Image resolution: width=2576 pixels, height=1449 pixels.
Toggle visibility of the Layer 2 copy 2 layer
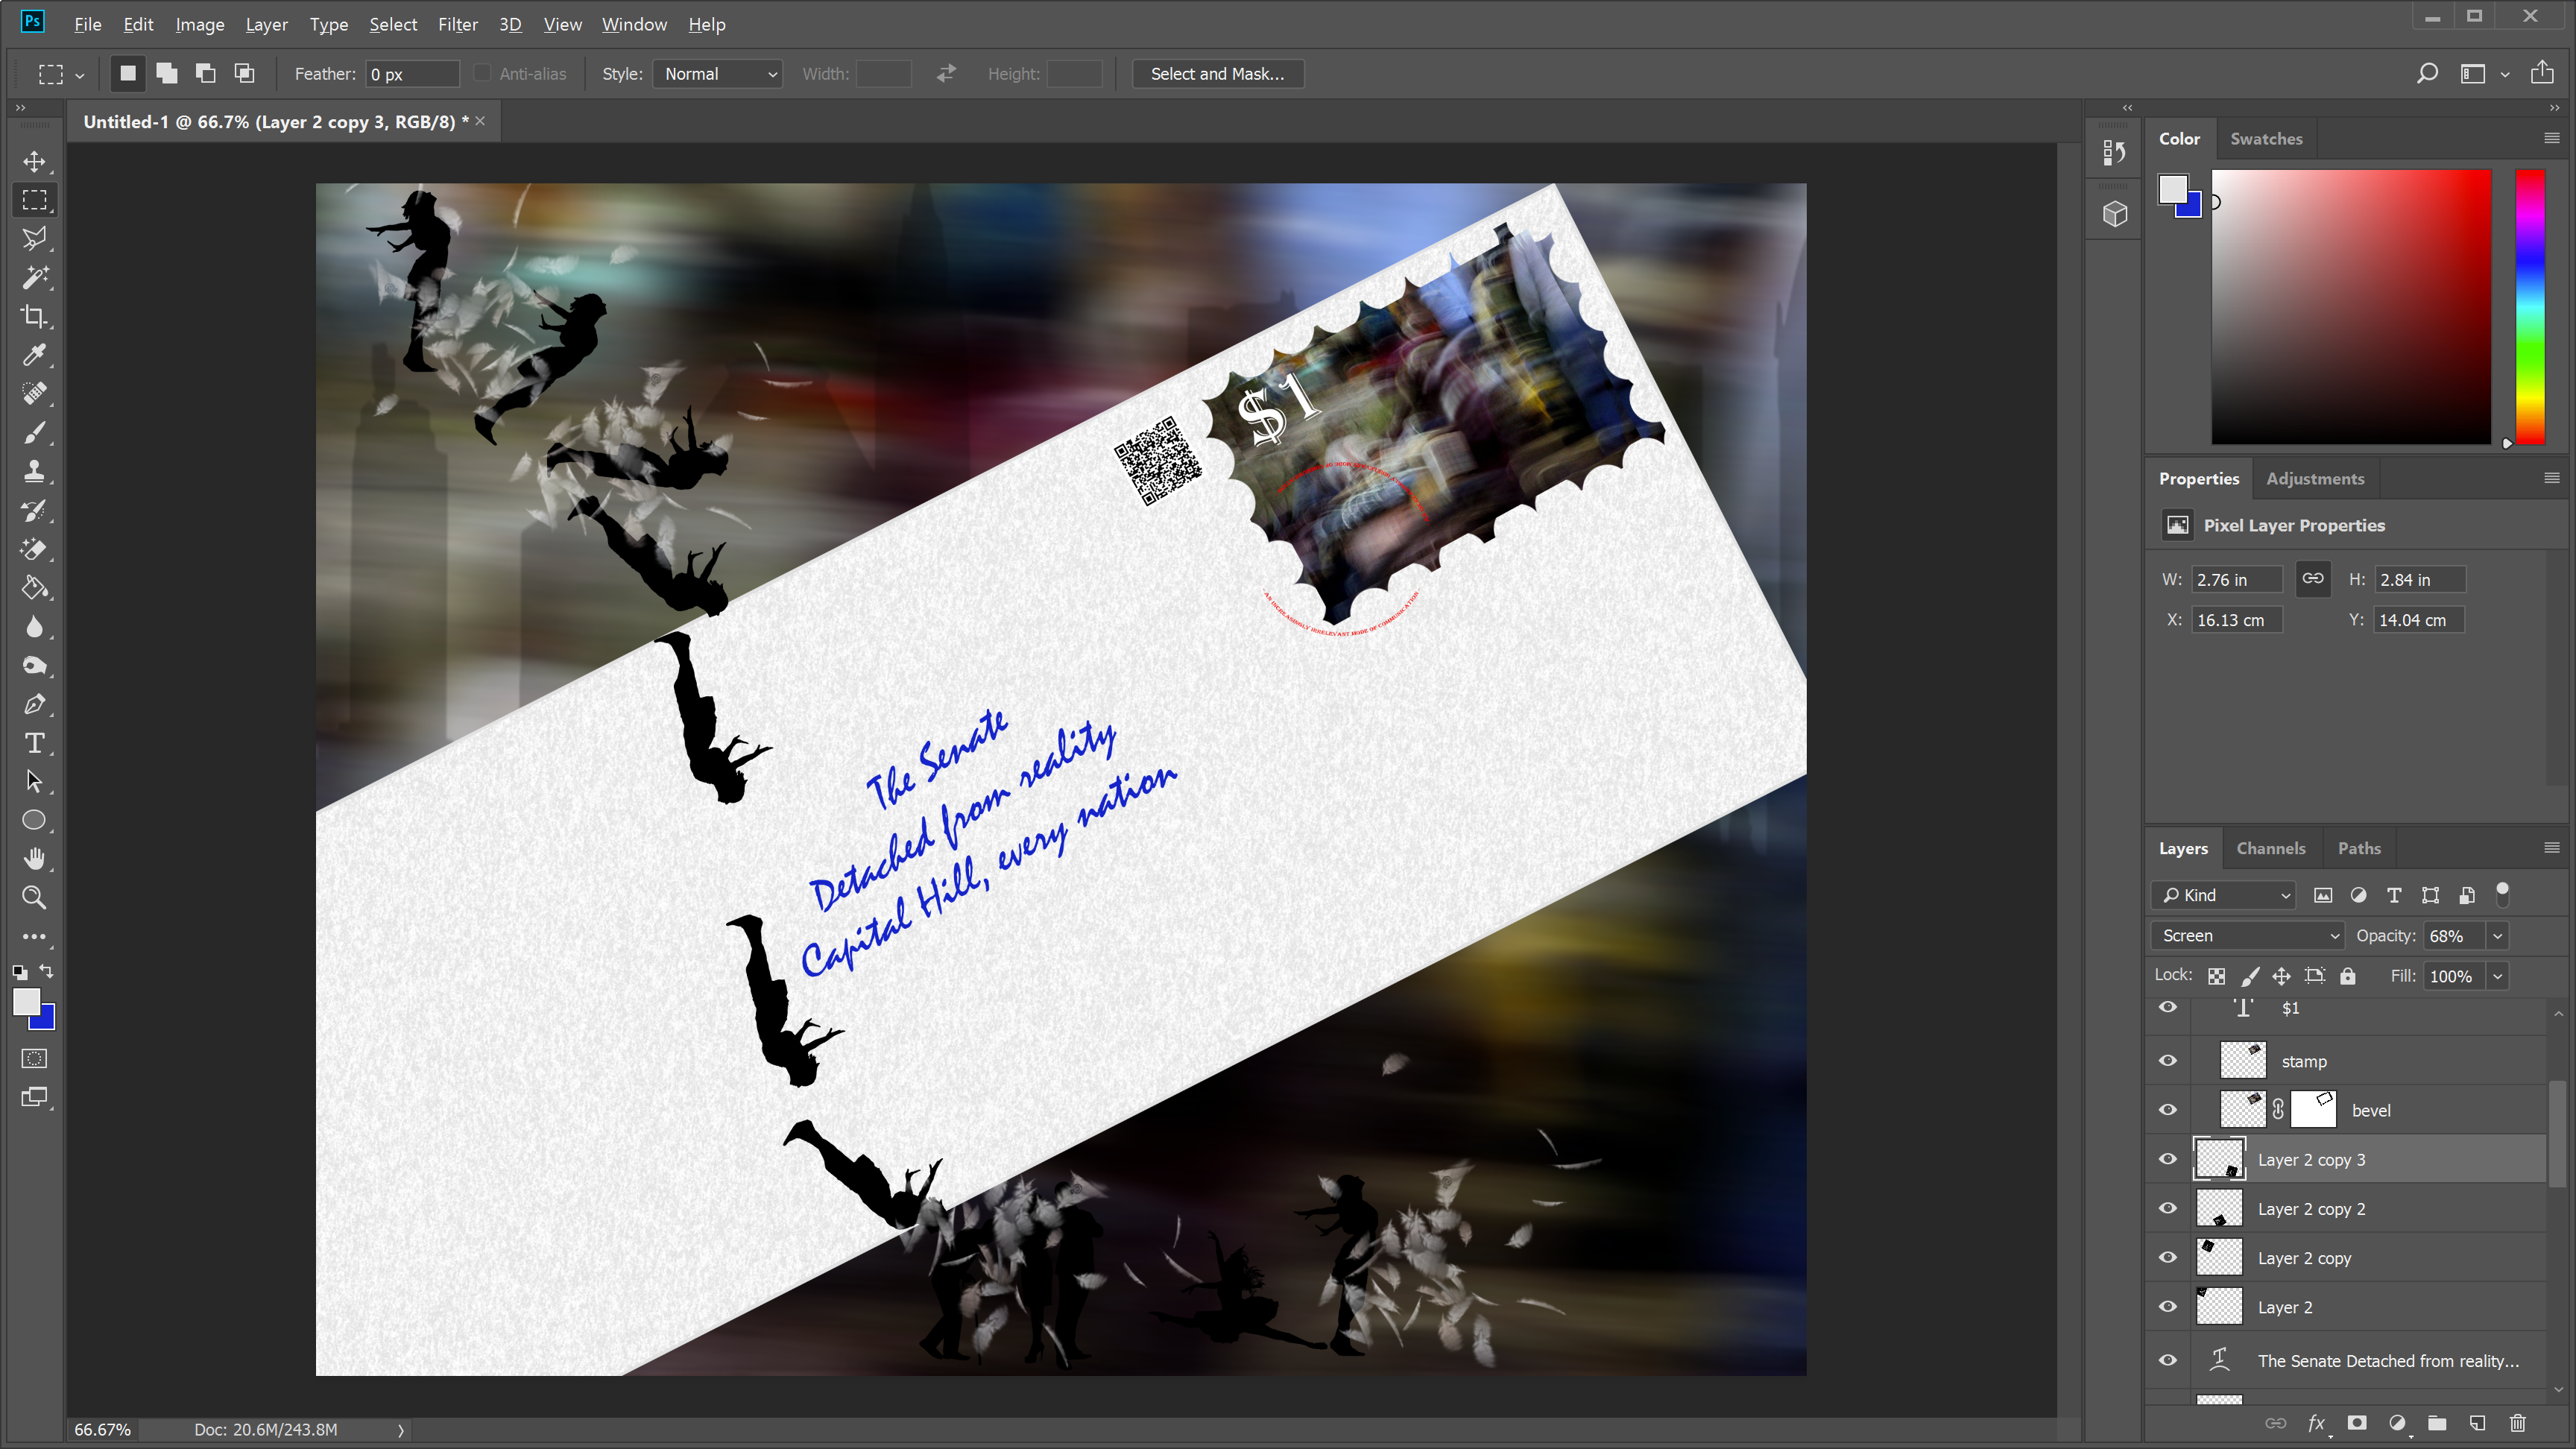tap(2168, 1208)
